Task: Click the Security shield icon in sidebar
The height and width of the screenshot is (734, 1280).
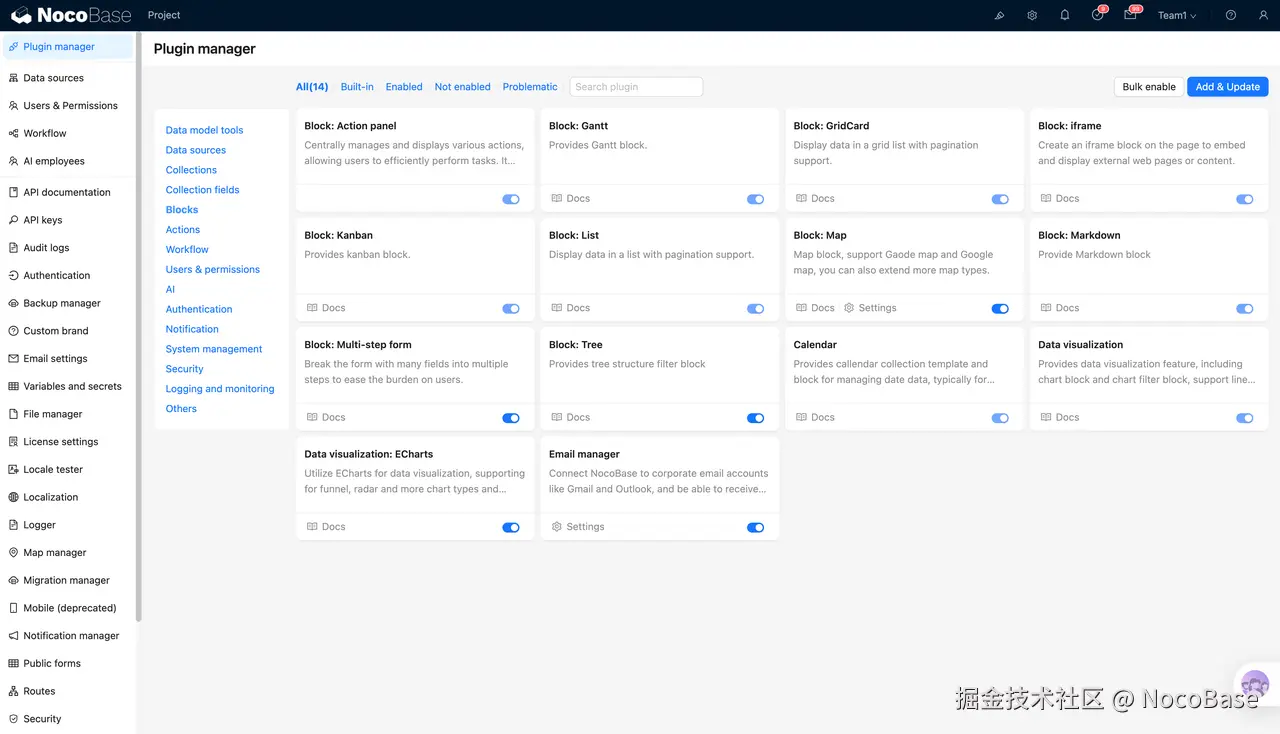Action: pyautogui.click(x=14, y=718)
